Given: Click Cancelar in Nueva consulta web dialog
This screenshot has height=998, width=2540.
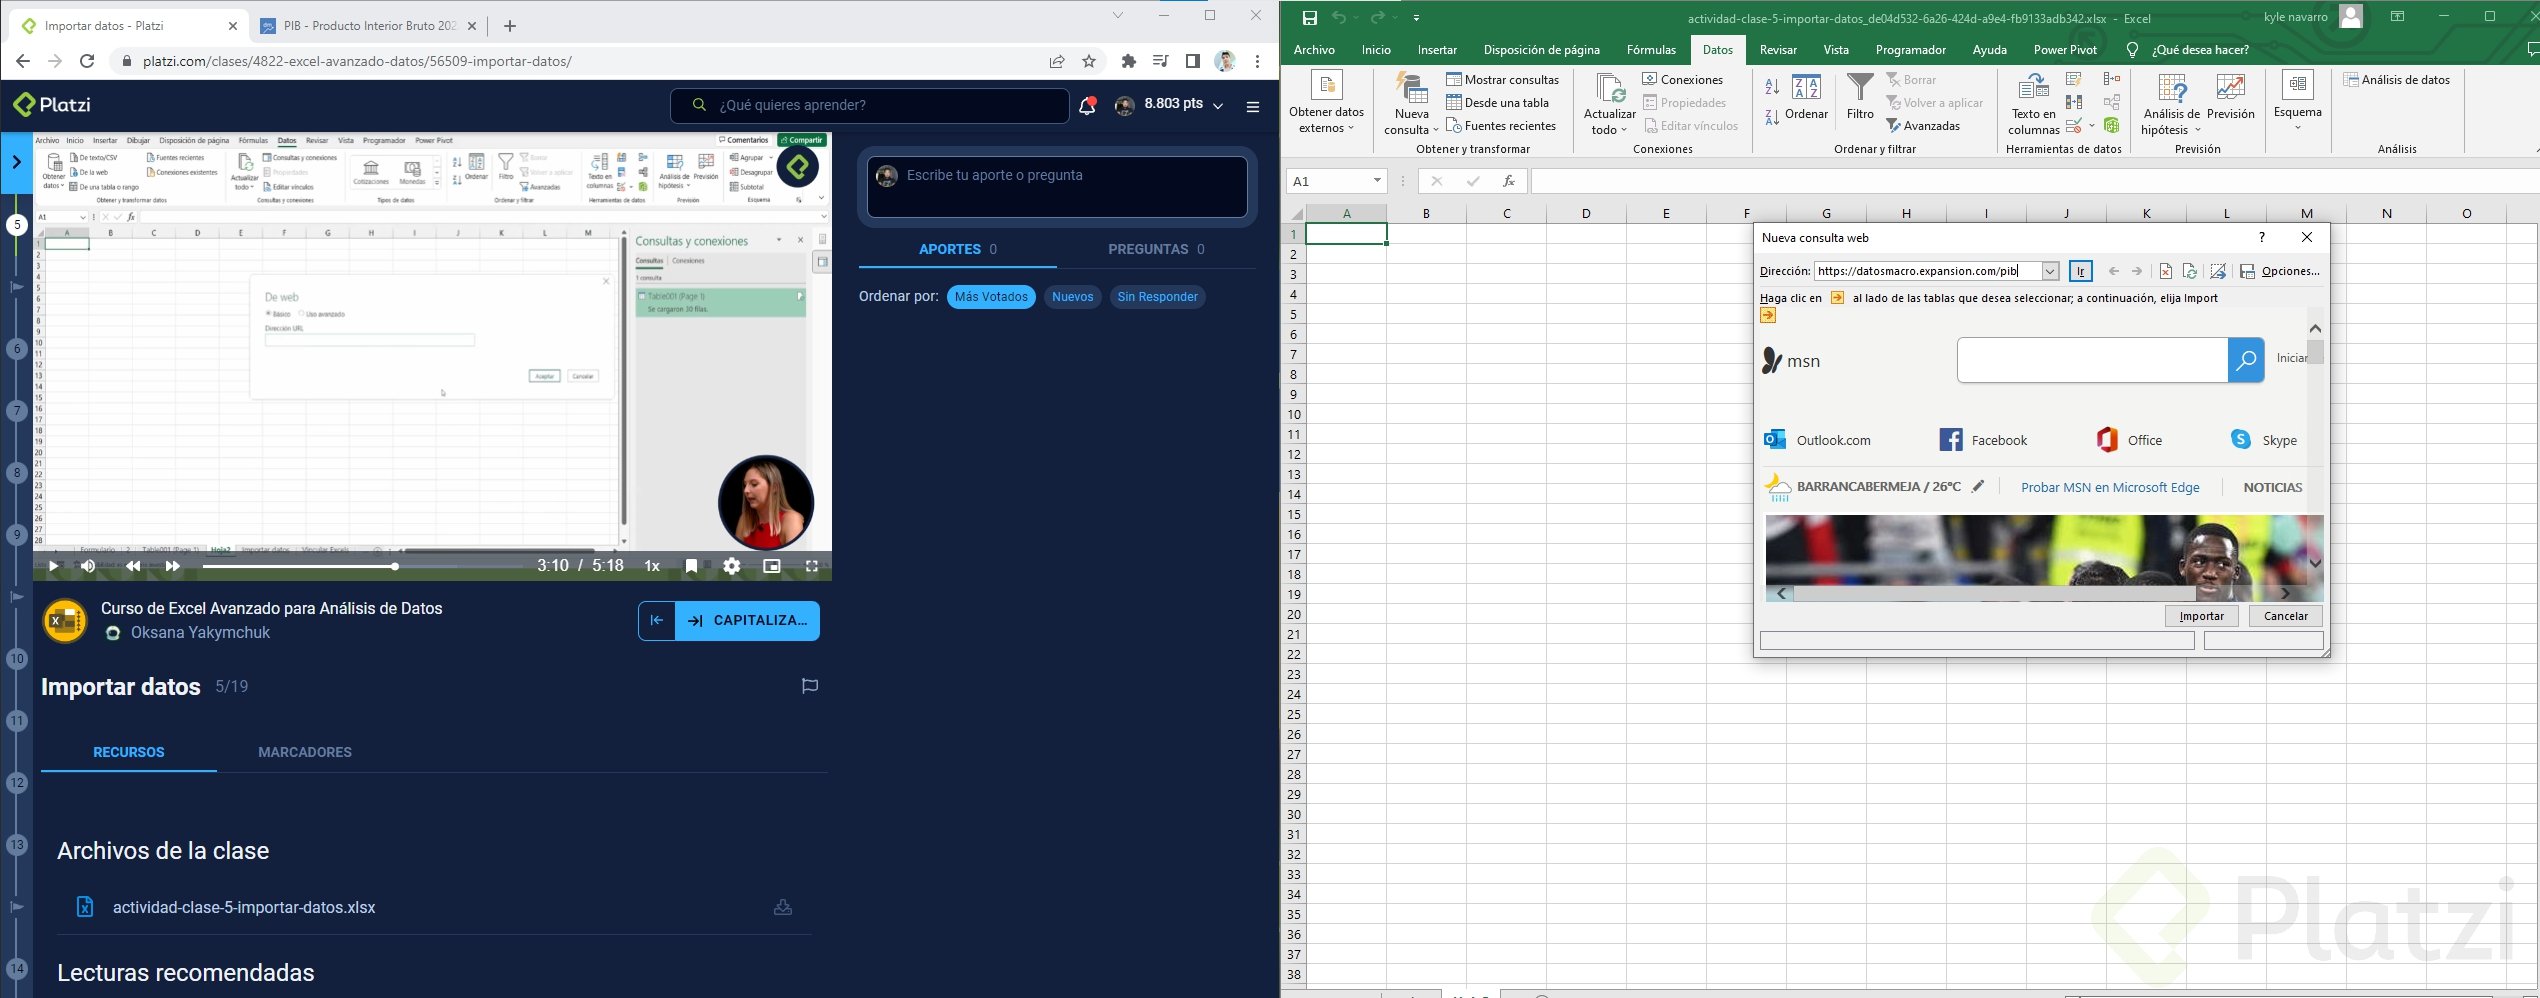Looking at the screenshot, I should pyautogui.click(x=2285, y=616).
